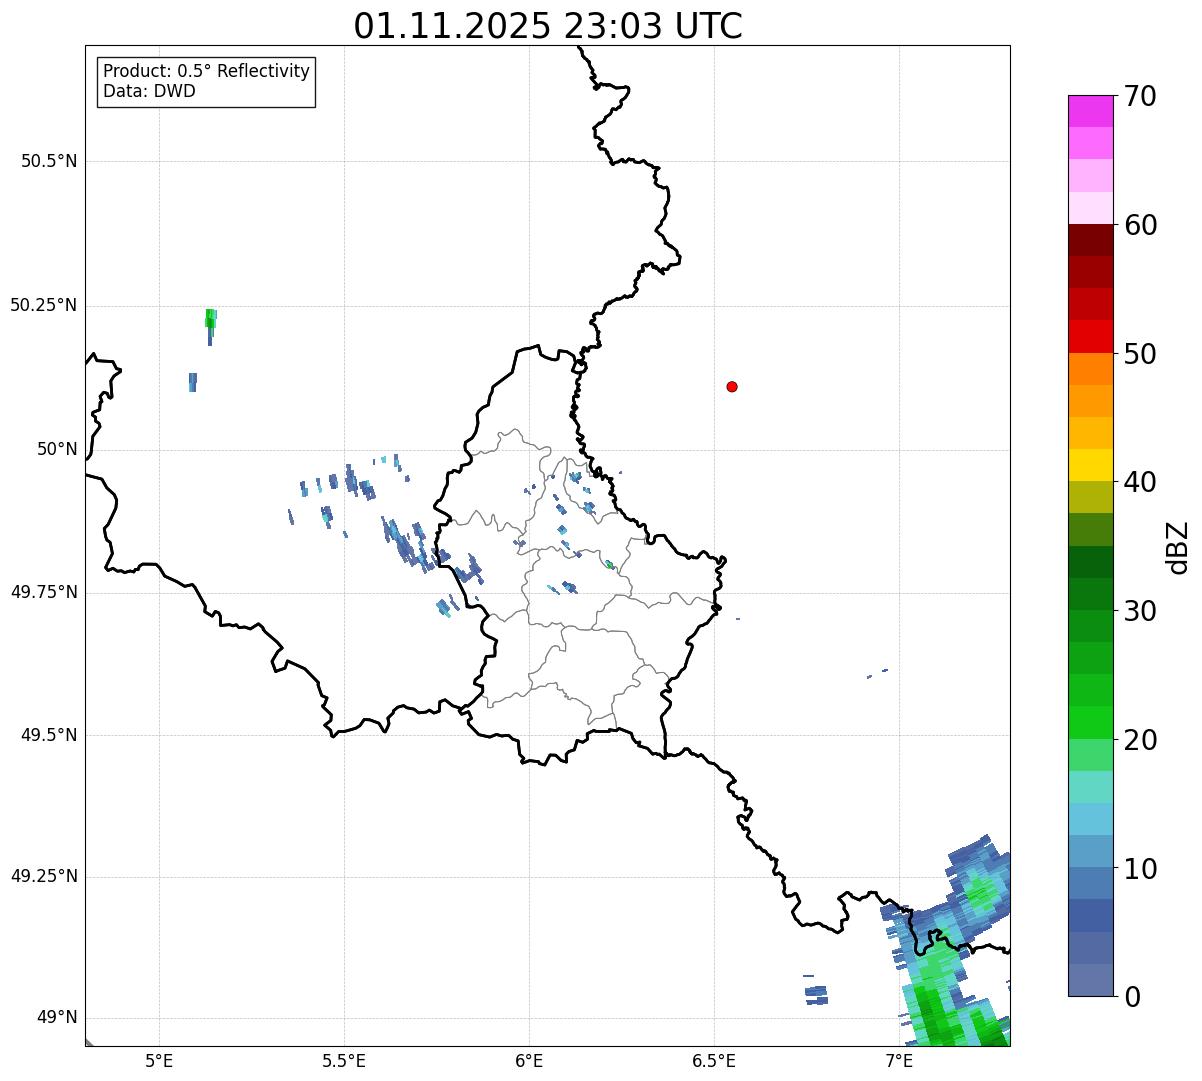Click the longitude label 5°E
This screenshot has height=1081, width=1202.
coord(159,1060)
